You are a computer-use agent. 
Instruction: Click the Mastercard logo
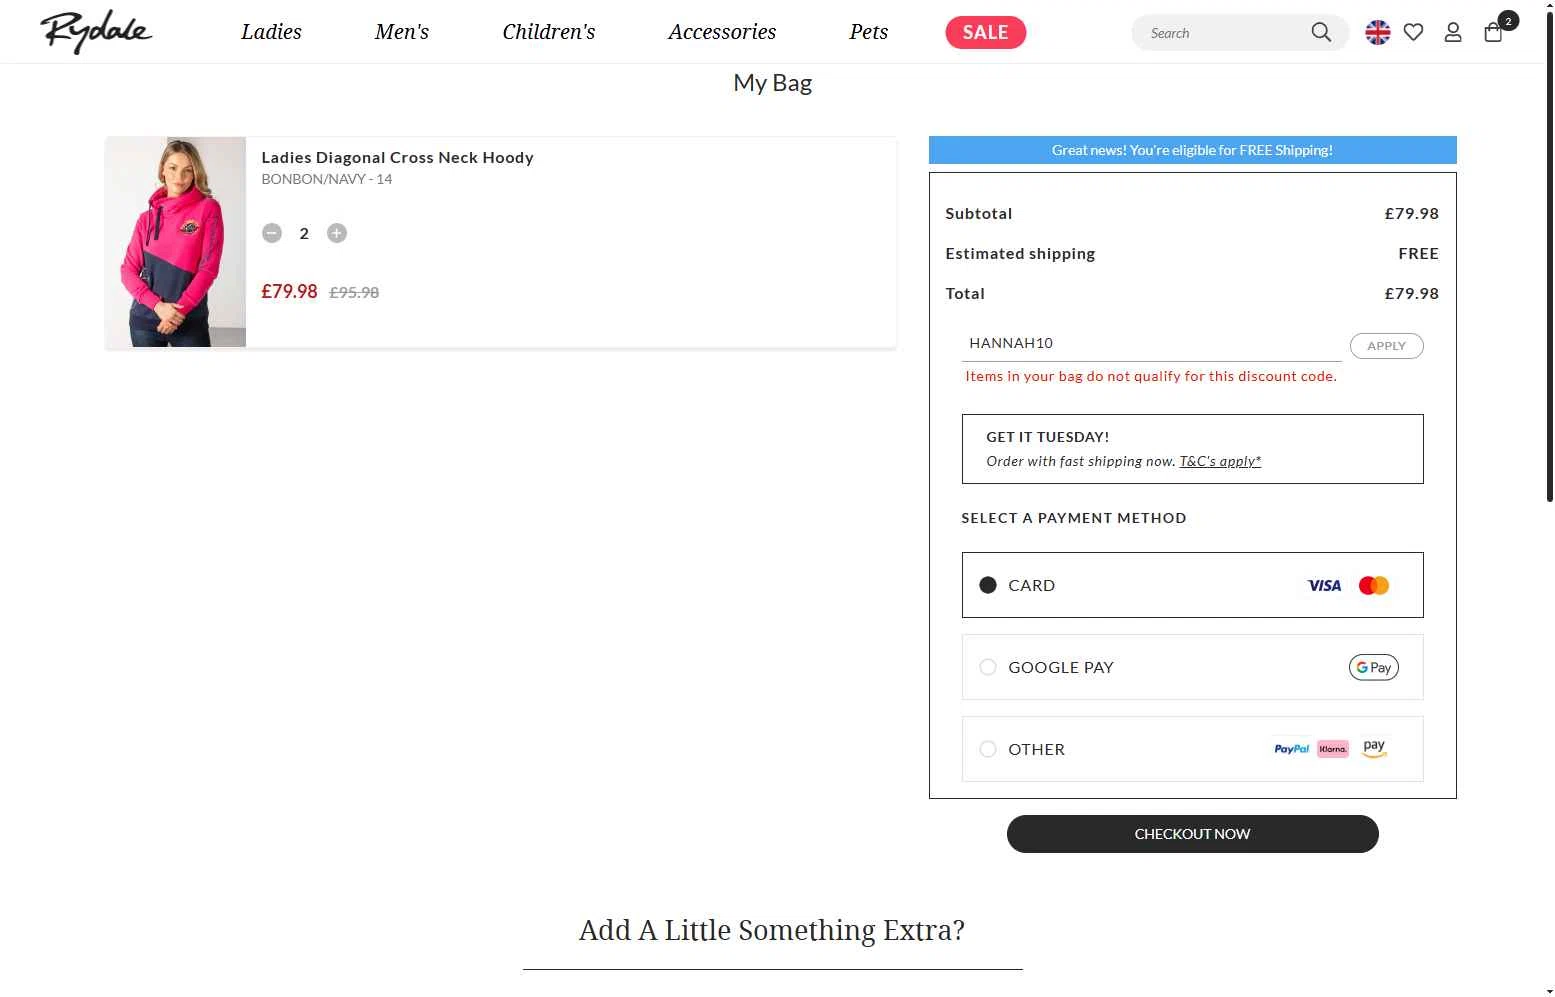[x=1374, y=586]
